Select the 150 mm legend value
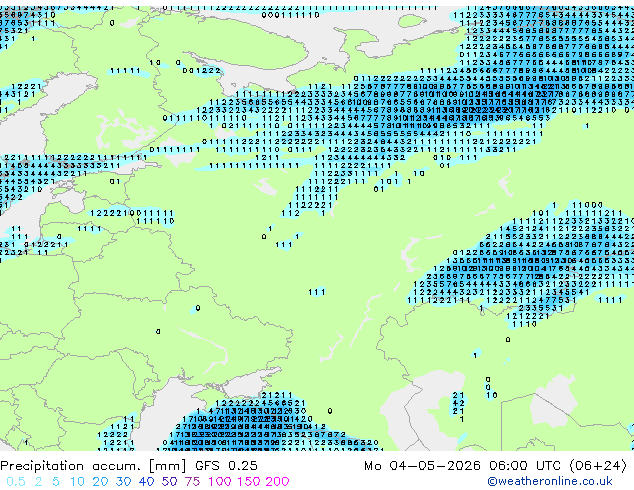This screenshot has width=634, height=490. coord(249,482)
